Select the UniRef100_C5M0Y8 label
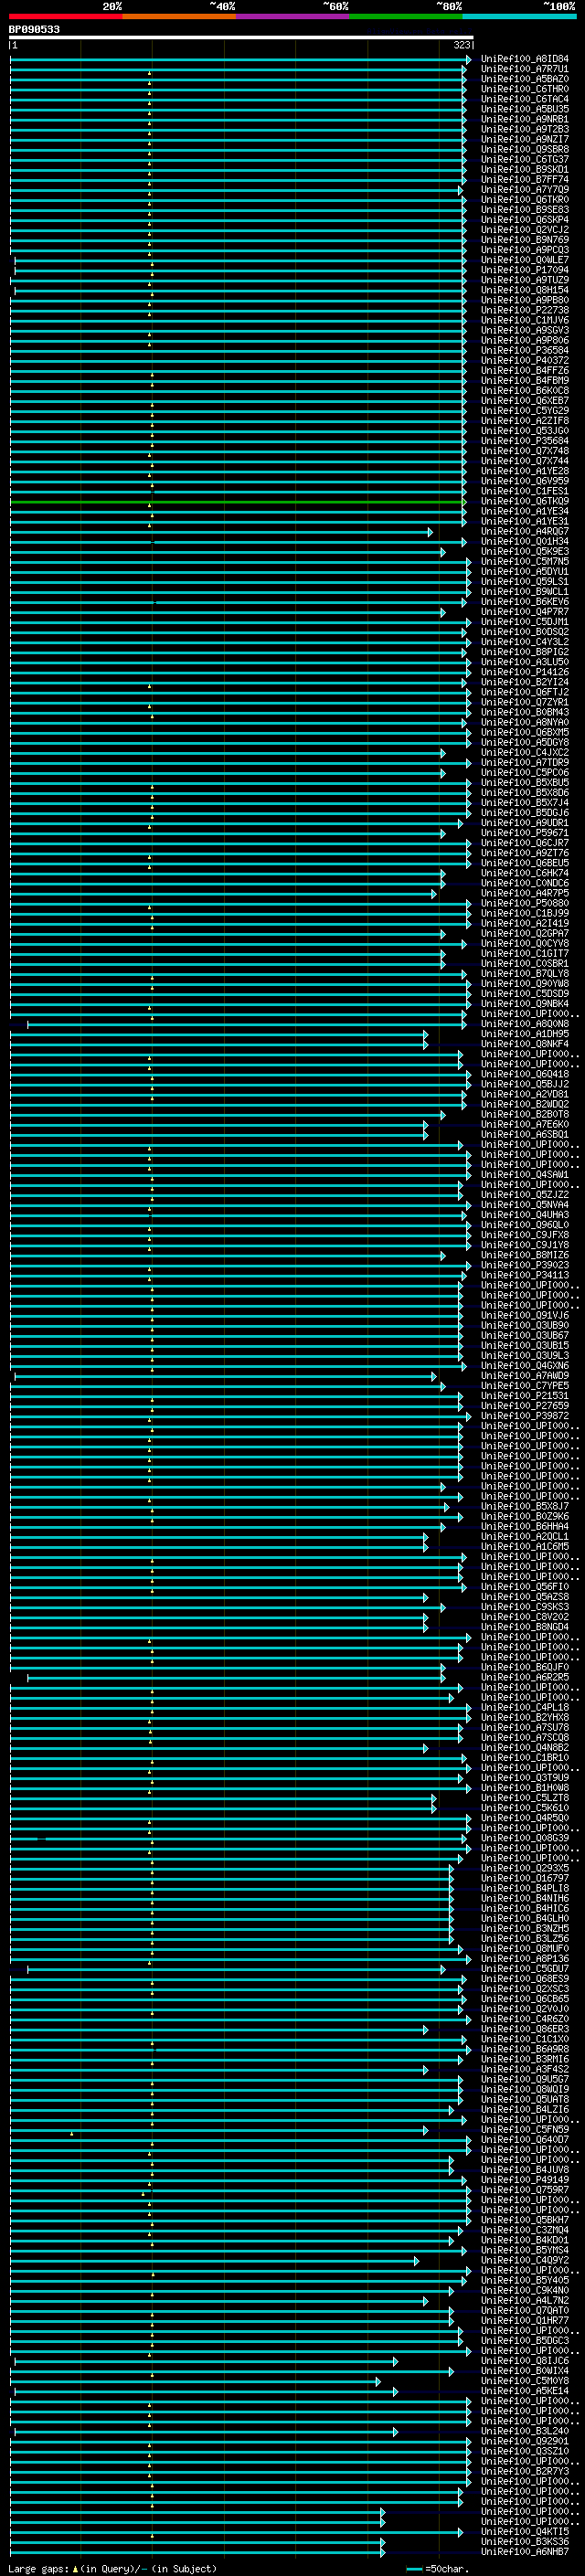This screenshot has height=2576, width=585. [525, 2380]
